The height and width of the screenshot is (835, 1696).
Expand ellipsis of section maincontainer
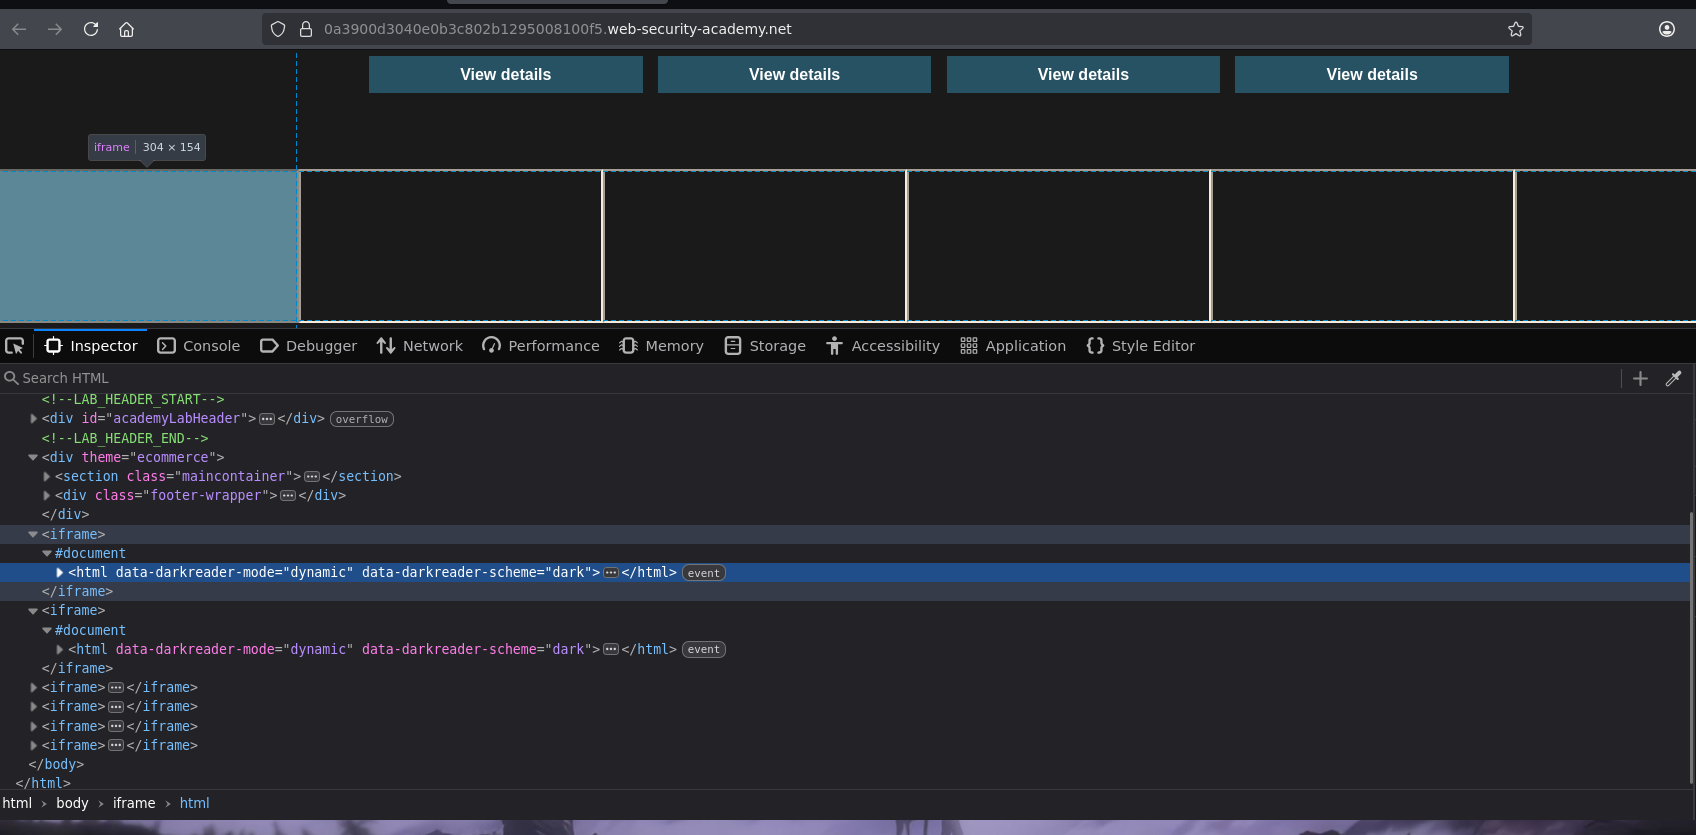pos(312,477)
